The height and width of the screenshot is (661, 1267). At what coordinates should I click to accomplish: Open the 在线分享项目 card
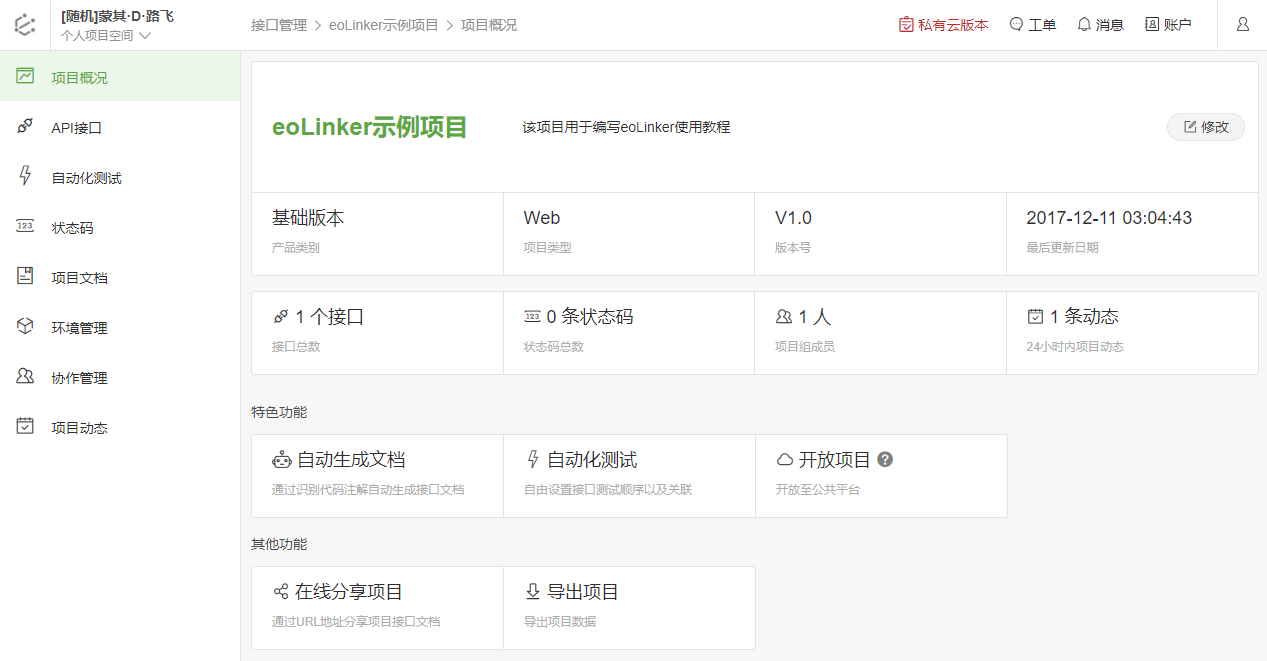click(377, 608)
